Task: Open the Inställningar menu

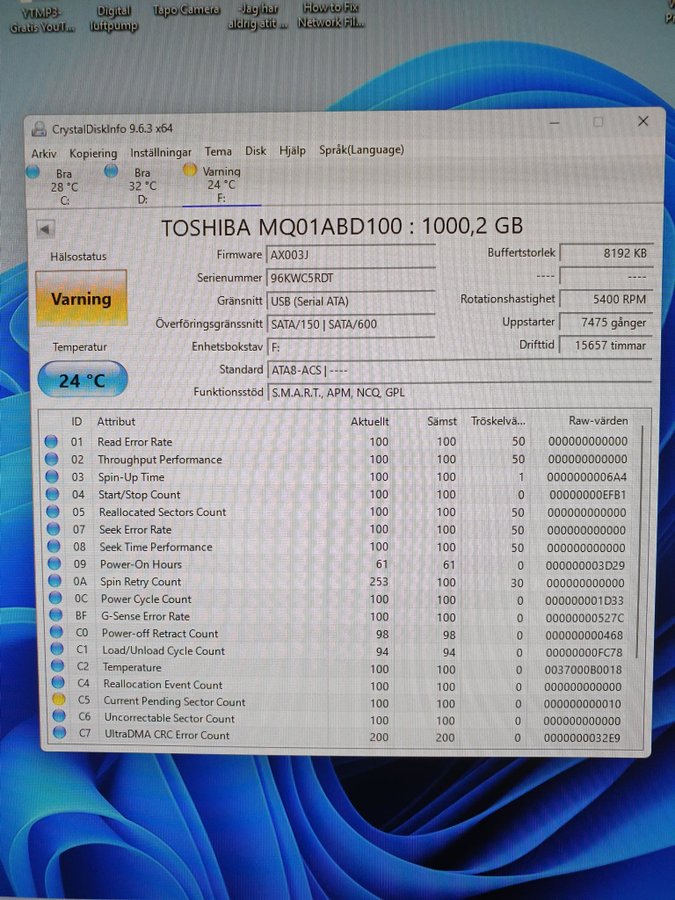Action: coord(160,153)
